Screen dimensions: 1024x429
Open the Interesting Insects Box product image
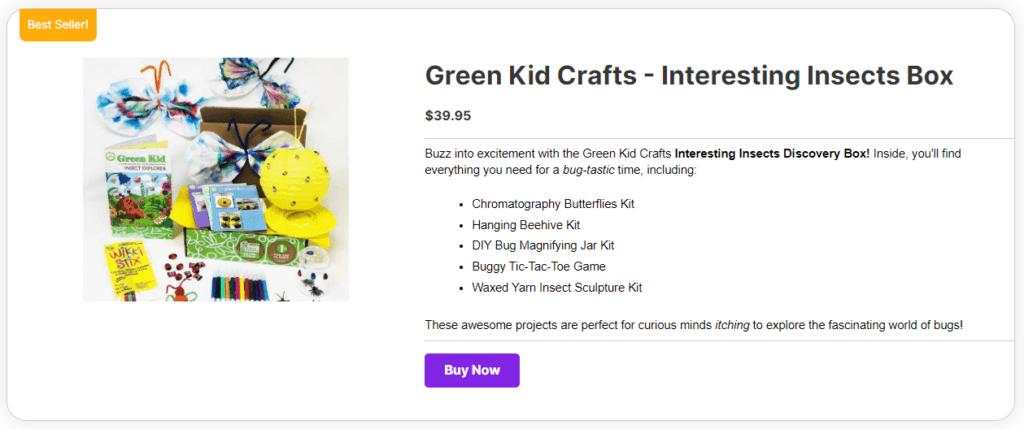coord(216,179)
